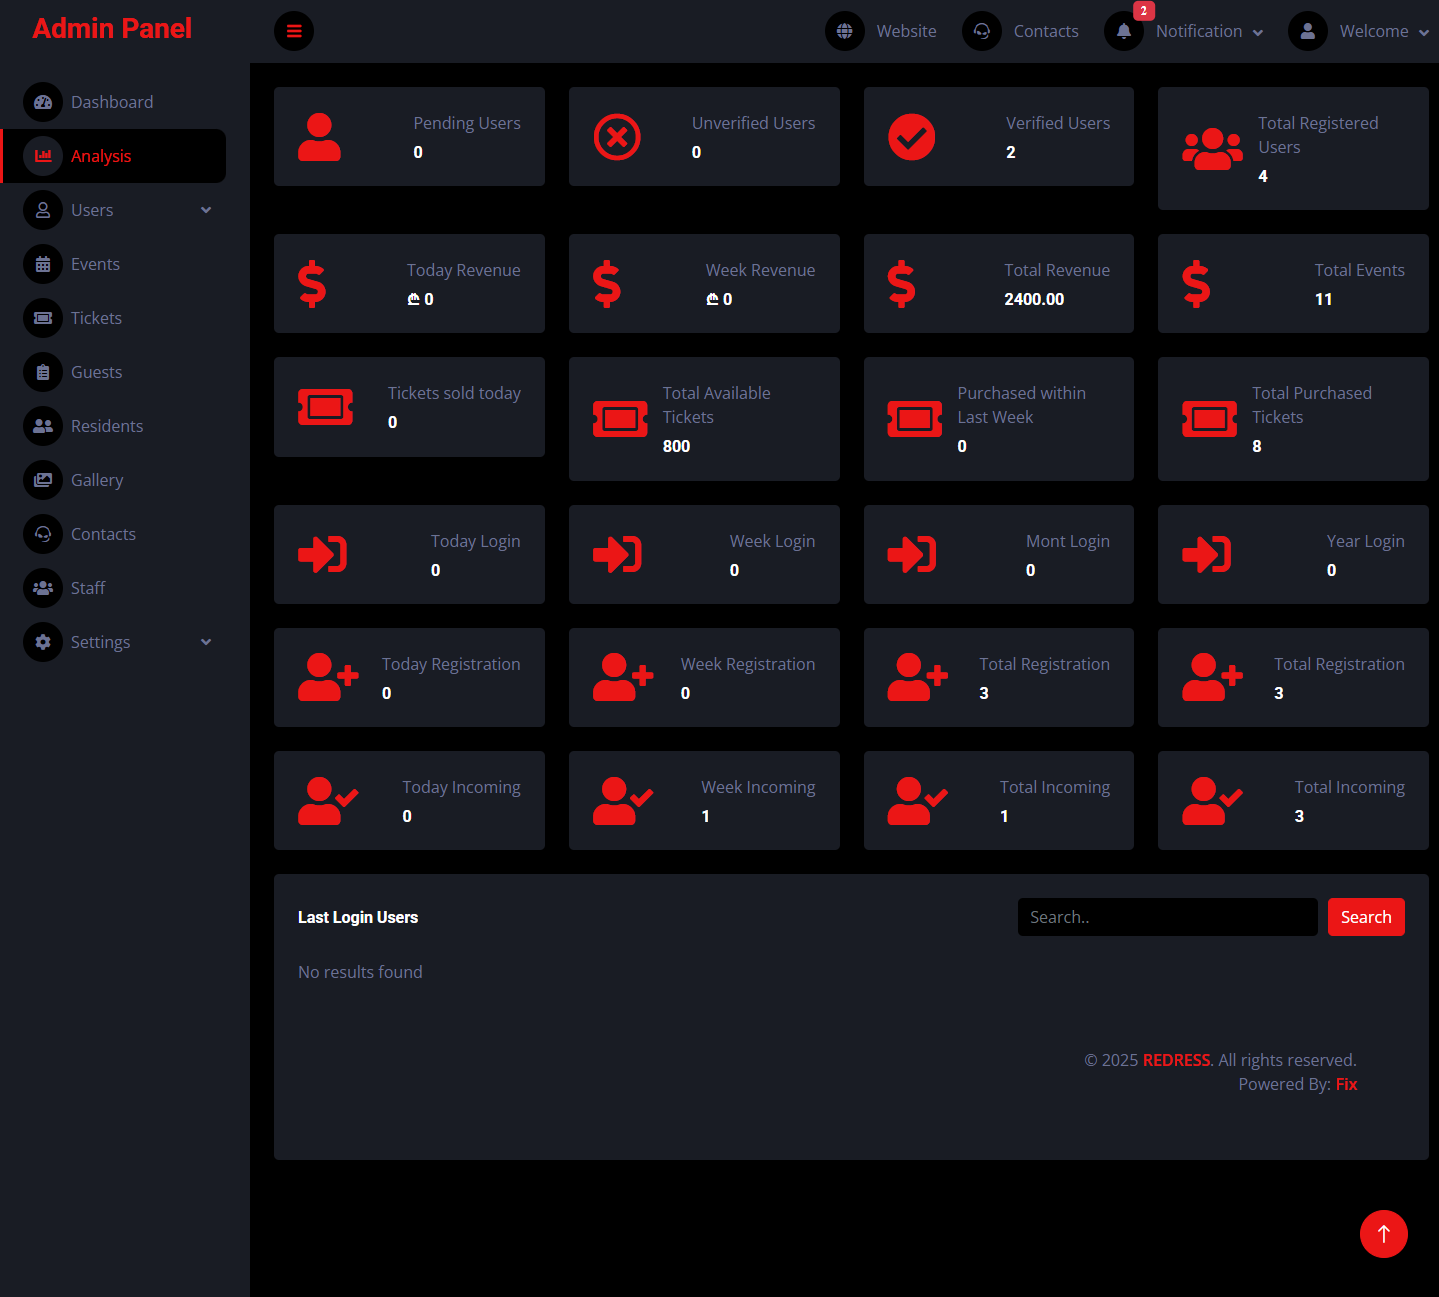
Task: Click the notification bell icon
Action: 1123,31
